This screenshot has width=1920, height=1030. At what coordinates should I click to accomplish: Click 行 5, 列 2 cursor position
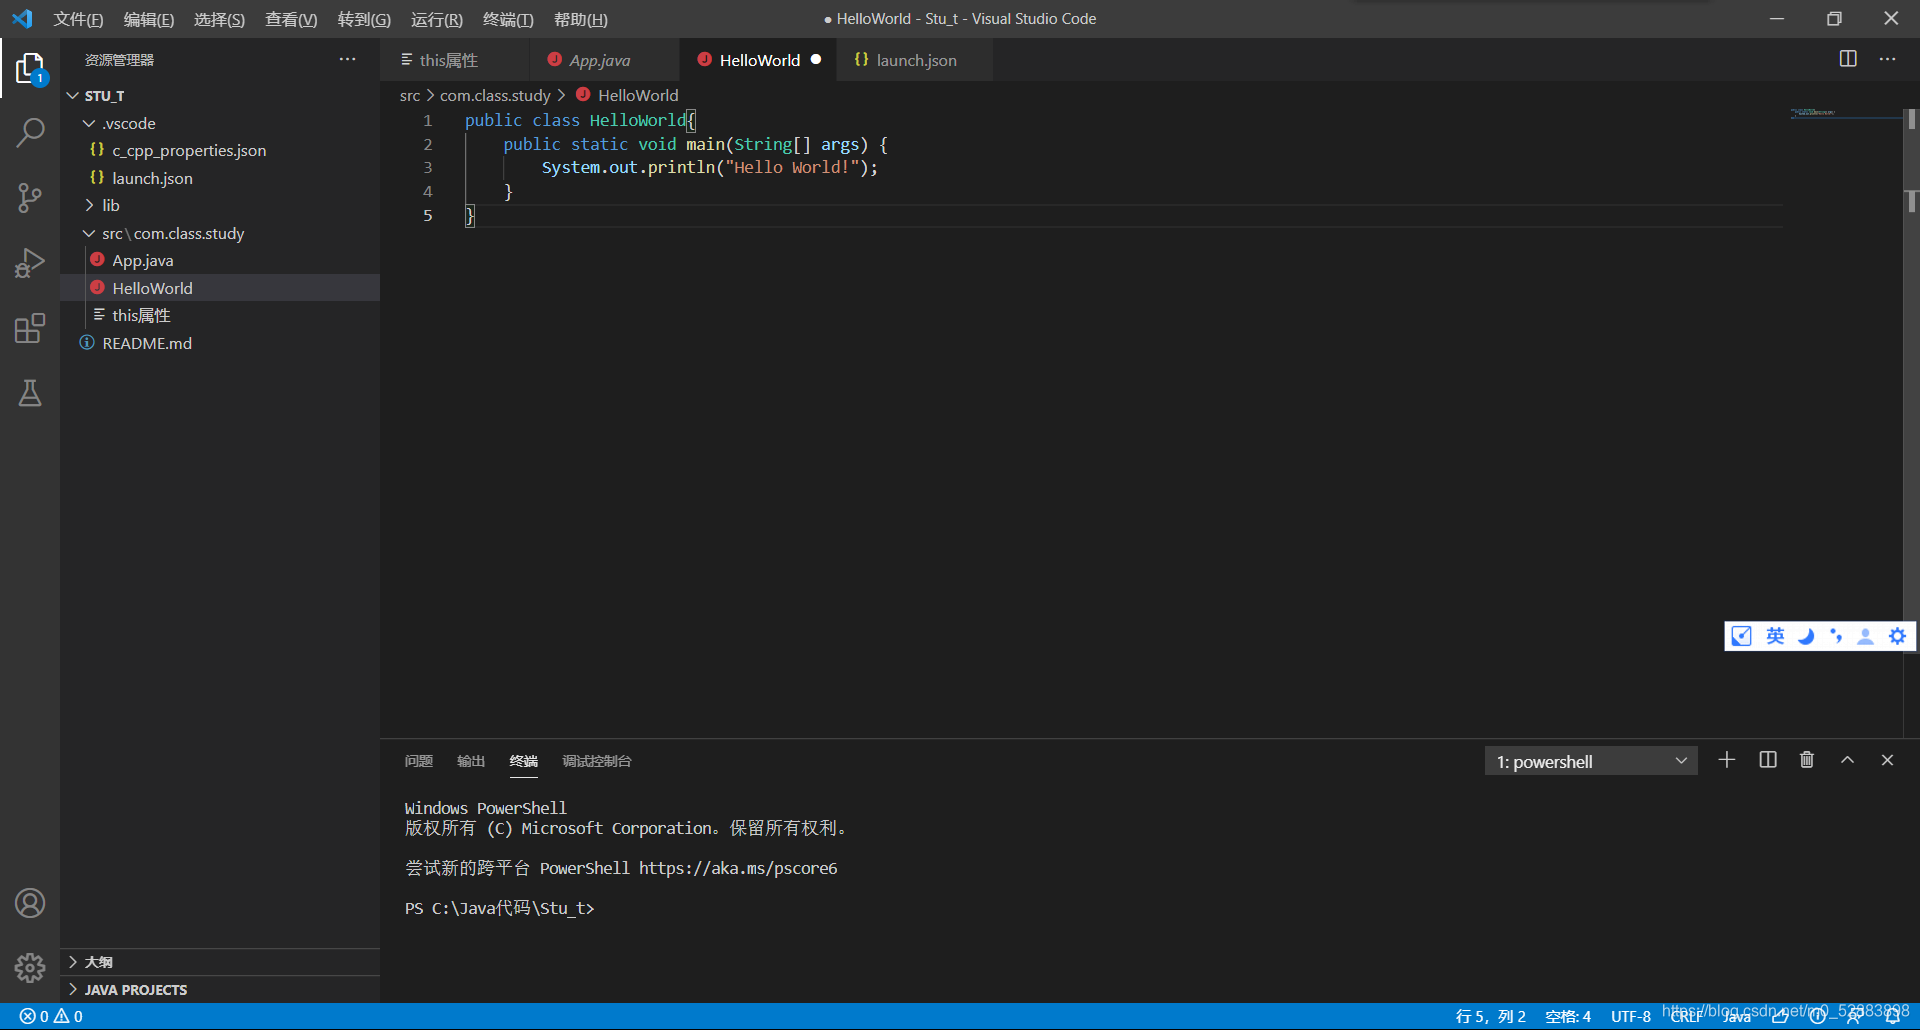(1490, 1016)
